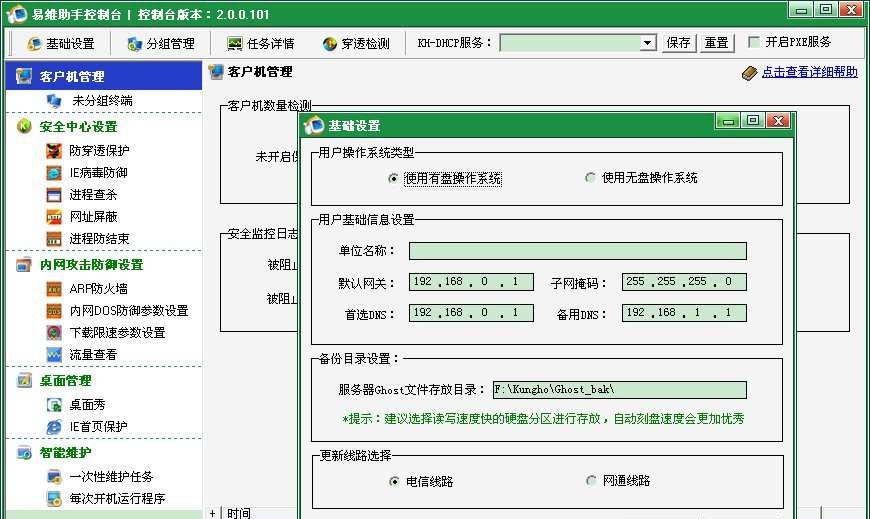Open 进程查杀 in the sidebar
Screen dimensions: 870x519
93,195
